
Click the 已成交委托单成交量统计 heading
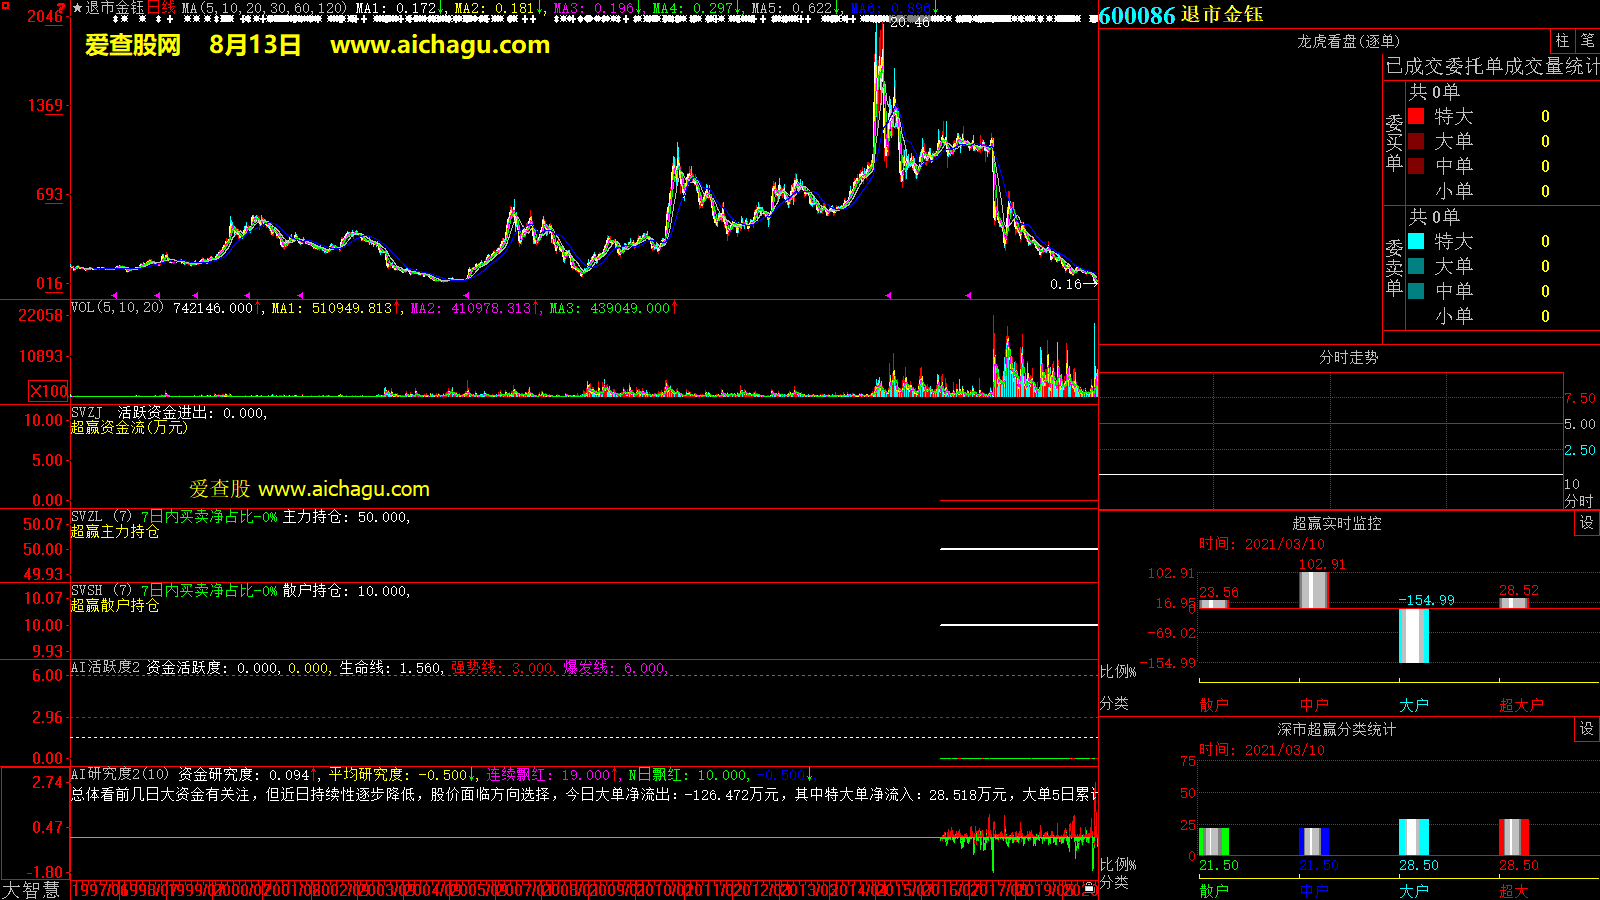click(1492, 66)
